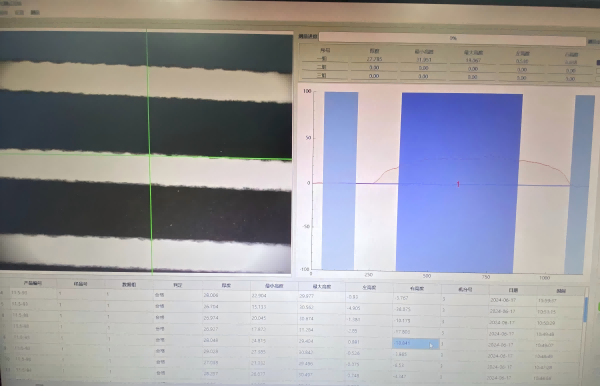Open the rightmost menu in the menu bar
This screenshot has width=600, height=386.
(x=35, y=13)
